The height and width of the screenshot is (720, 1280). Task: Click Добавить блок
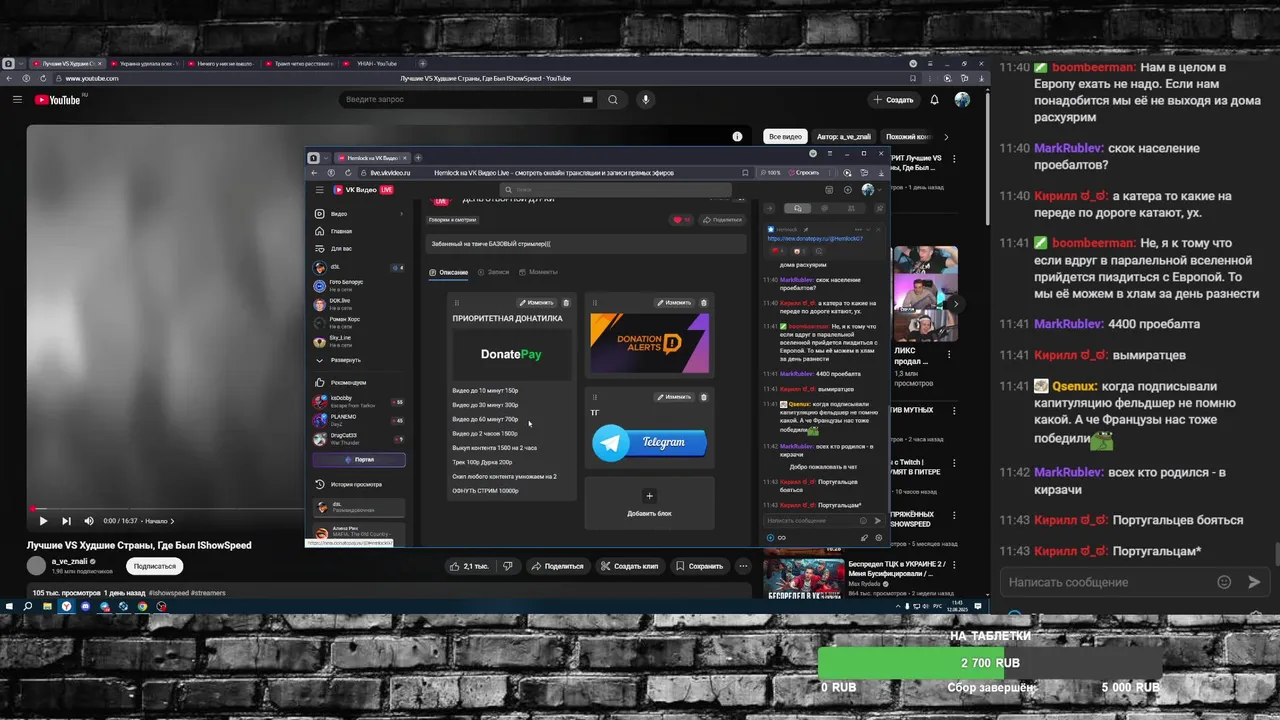[649, 503]
